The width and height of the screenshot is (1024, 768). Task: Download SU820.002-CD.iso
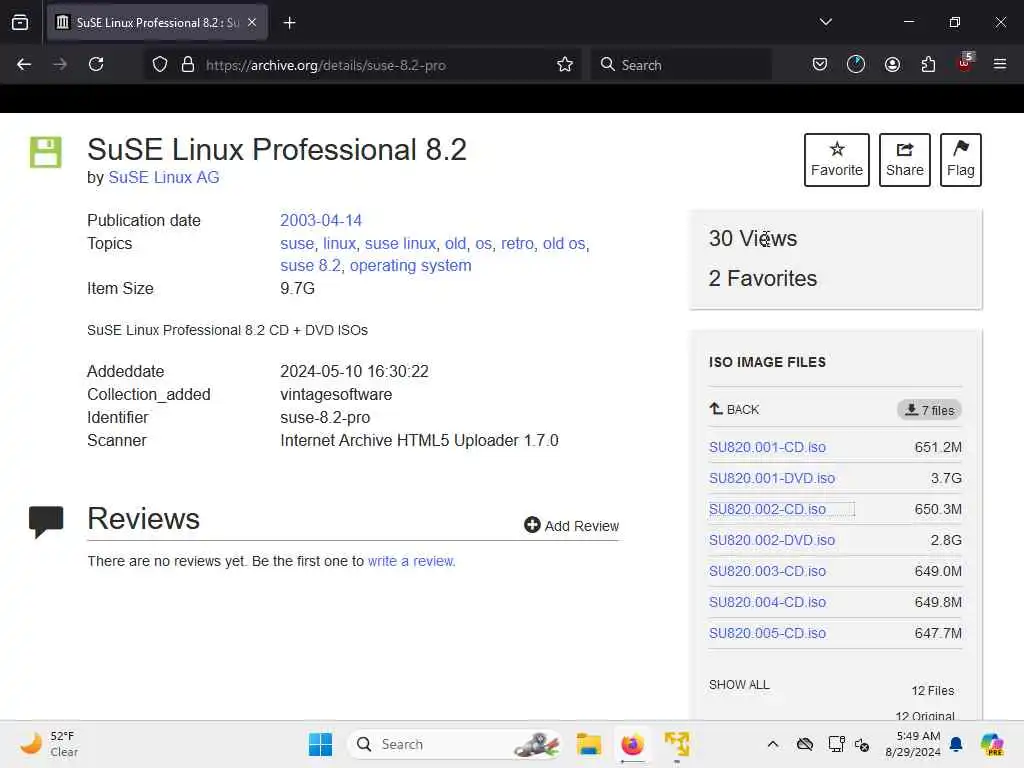click(x=767, y=509)
